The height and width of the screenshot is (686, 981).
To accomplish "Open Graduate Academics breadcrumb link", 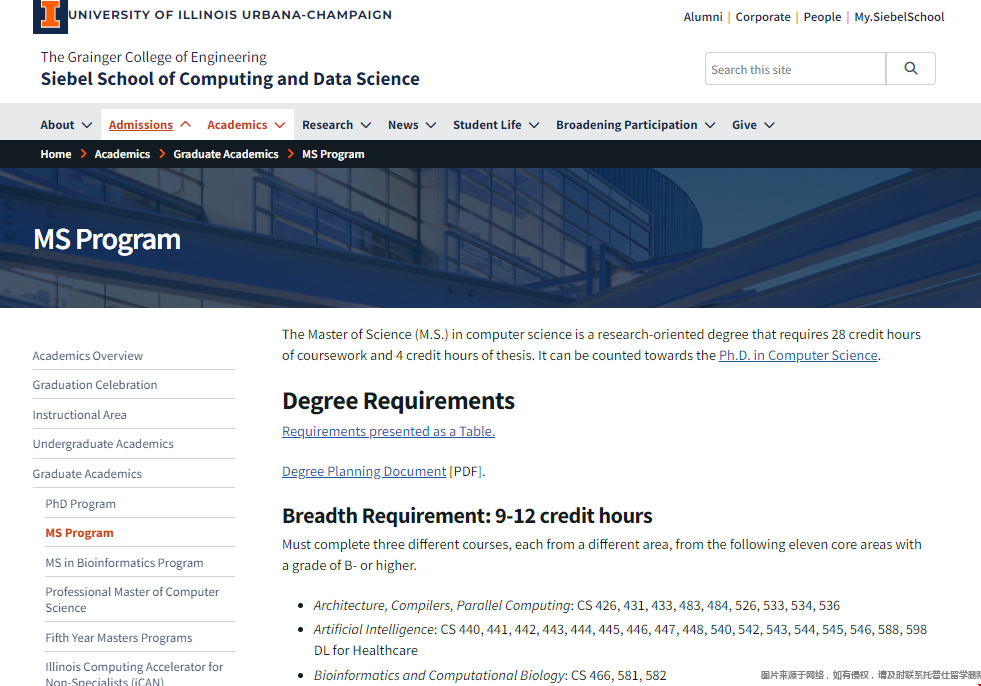I will (x=226, y=154).
